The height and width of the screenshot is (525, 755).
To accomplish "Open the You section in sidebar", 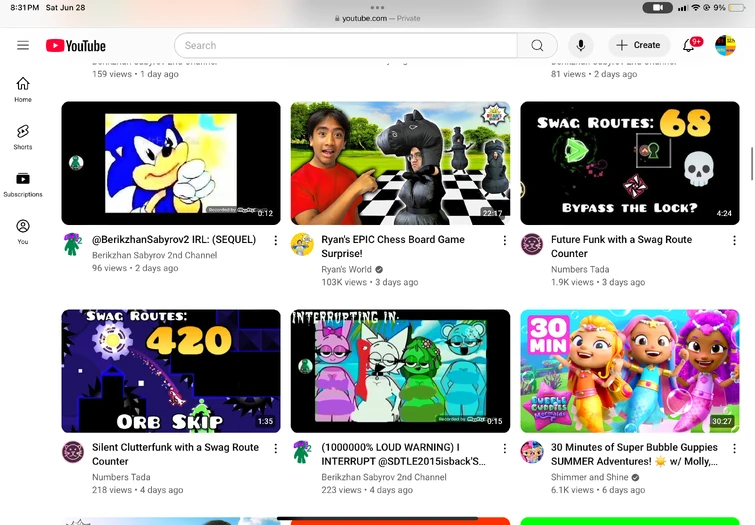I will point(23,232).
